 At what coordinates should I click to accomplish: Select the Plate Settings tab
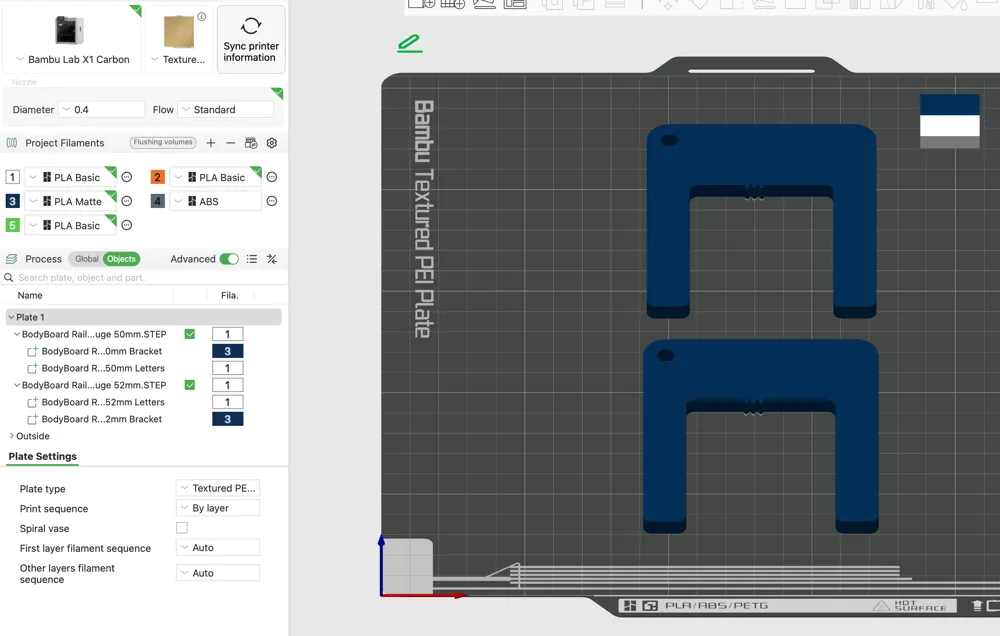pyautogui.click(x=42, y=457)
